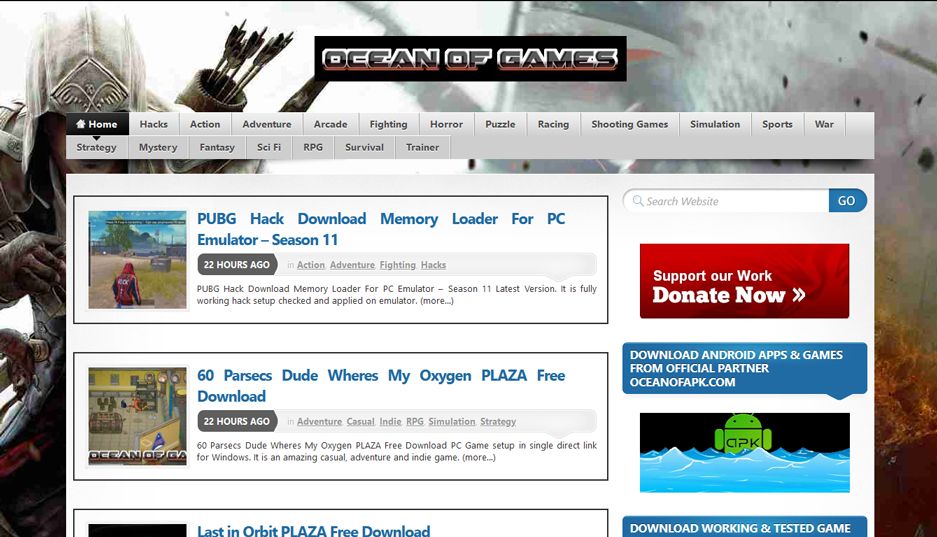Select the Adventure menu item in navigation
The width and height of the screenshot is (937, 537).
[x=267, y=124]
